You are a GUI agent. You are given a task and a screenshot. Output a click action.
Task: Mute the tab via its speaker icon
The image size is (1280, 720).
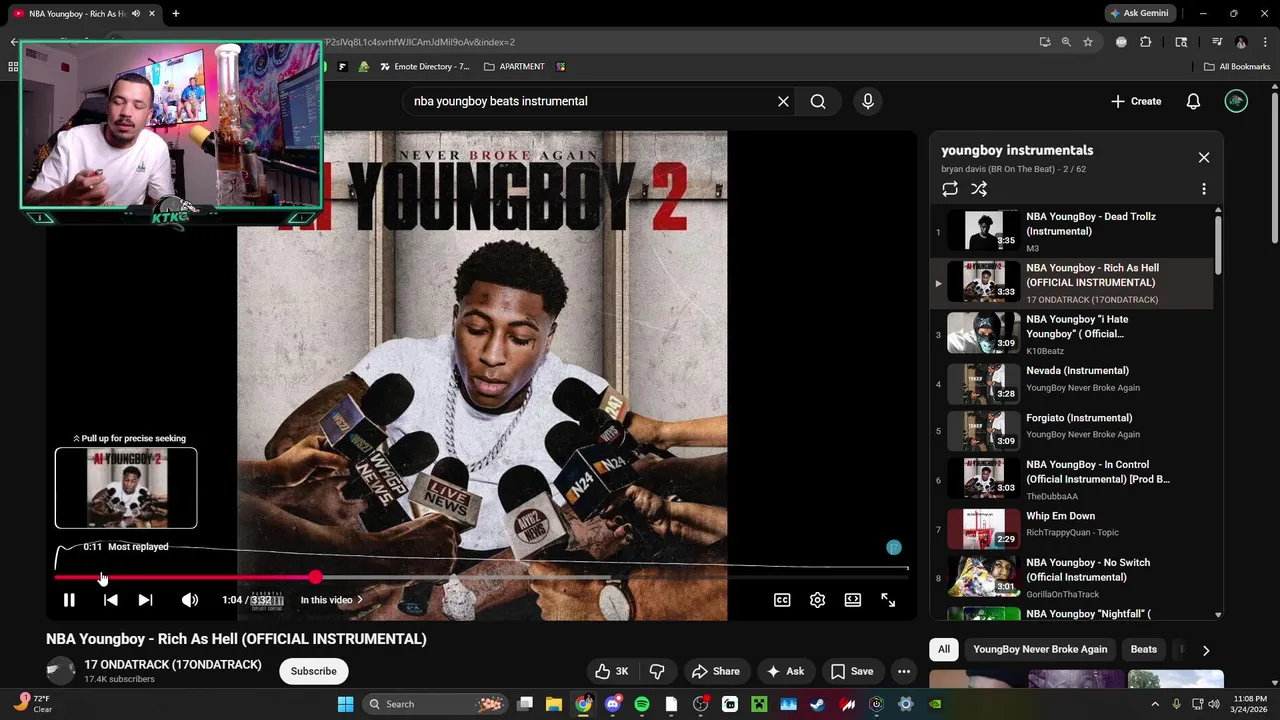[x=136, y=13]
